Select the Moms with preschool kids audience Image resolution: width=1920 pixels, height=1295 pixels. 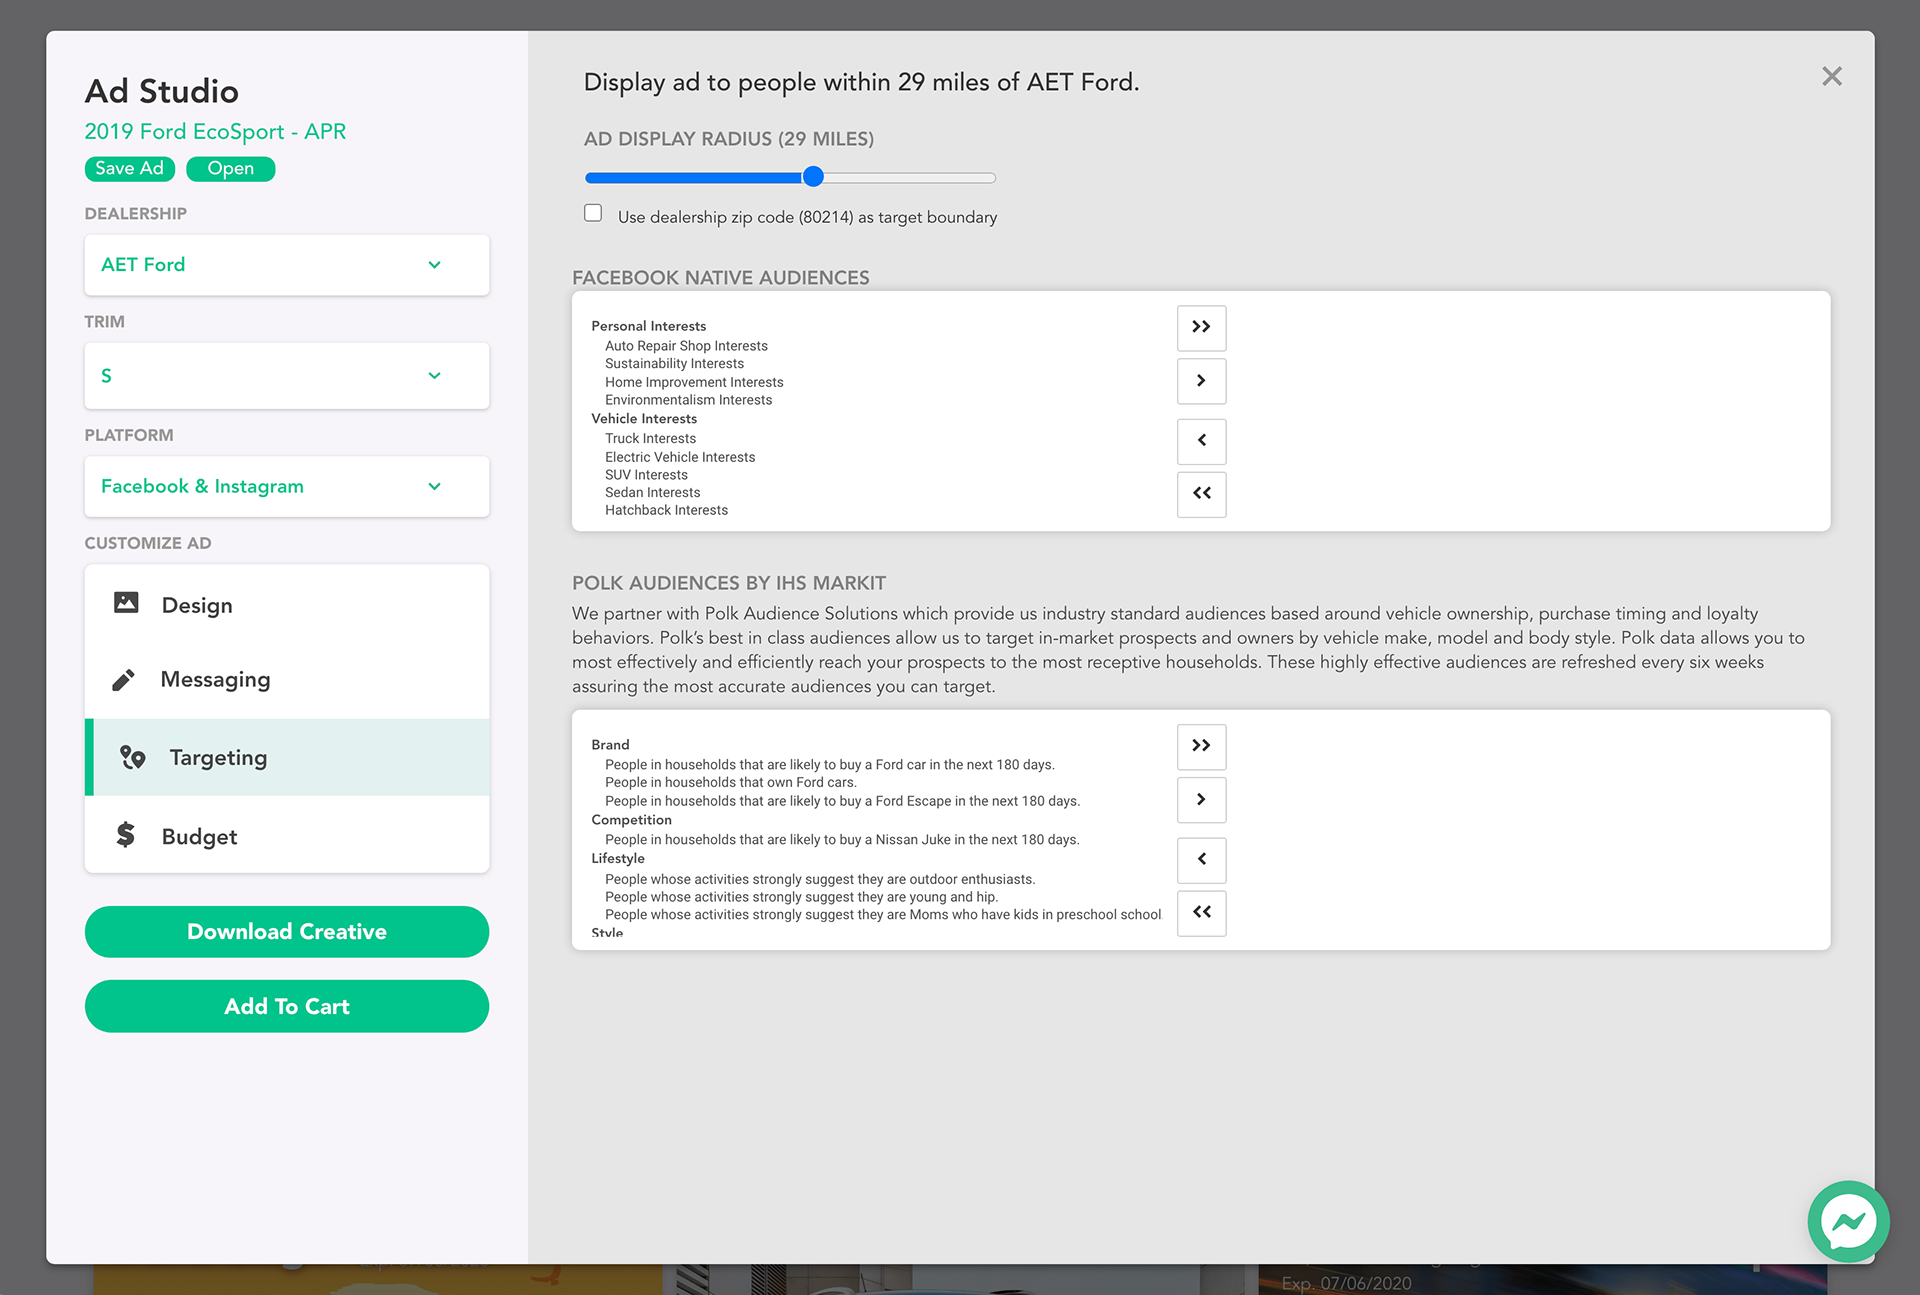click(x=883, y=915)
